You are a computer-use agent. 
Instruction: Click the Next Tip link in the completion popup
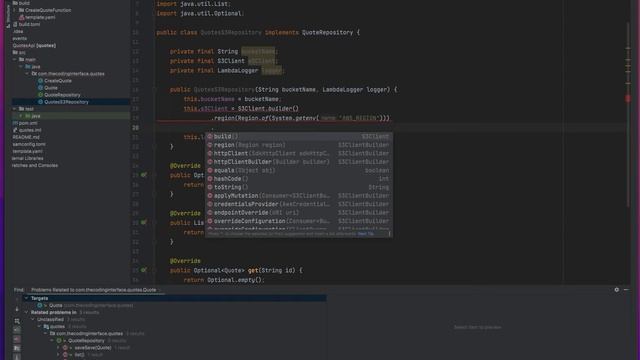[365, 234]
